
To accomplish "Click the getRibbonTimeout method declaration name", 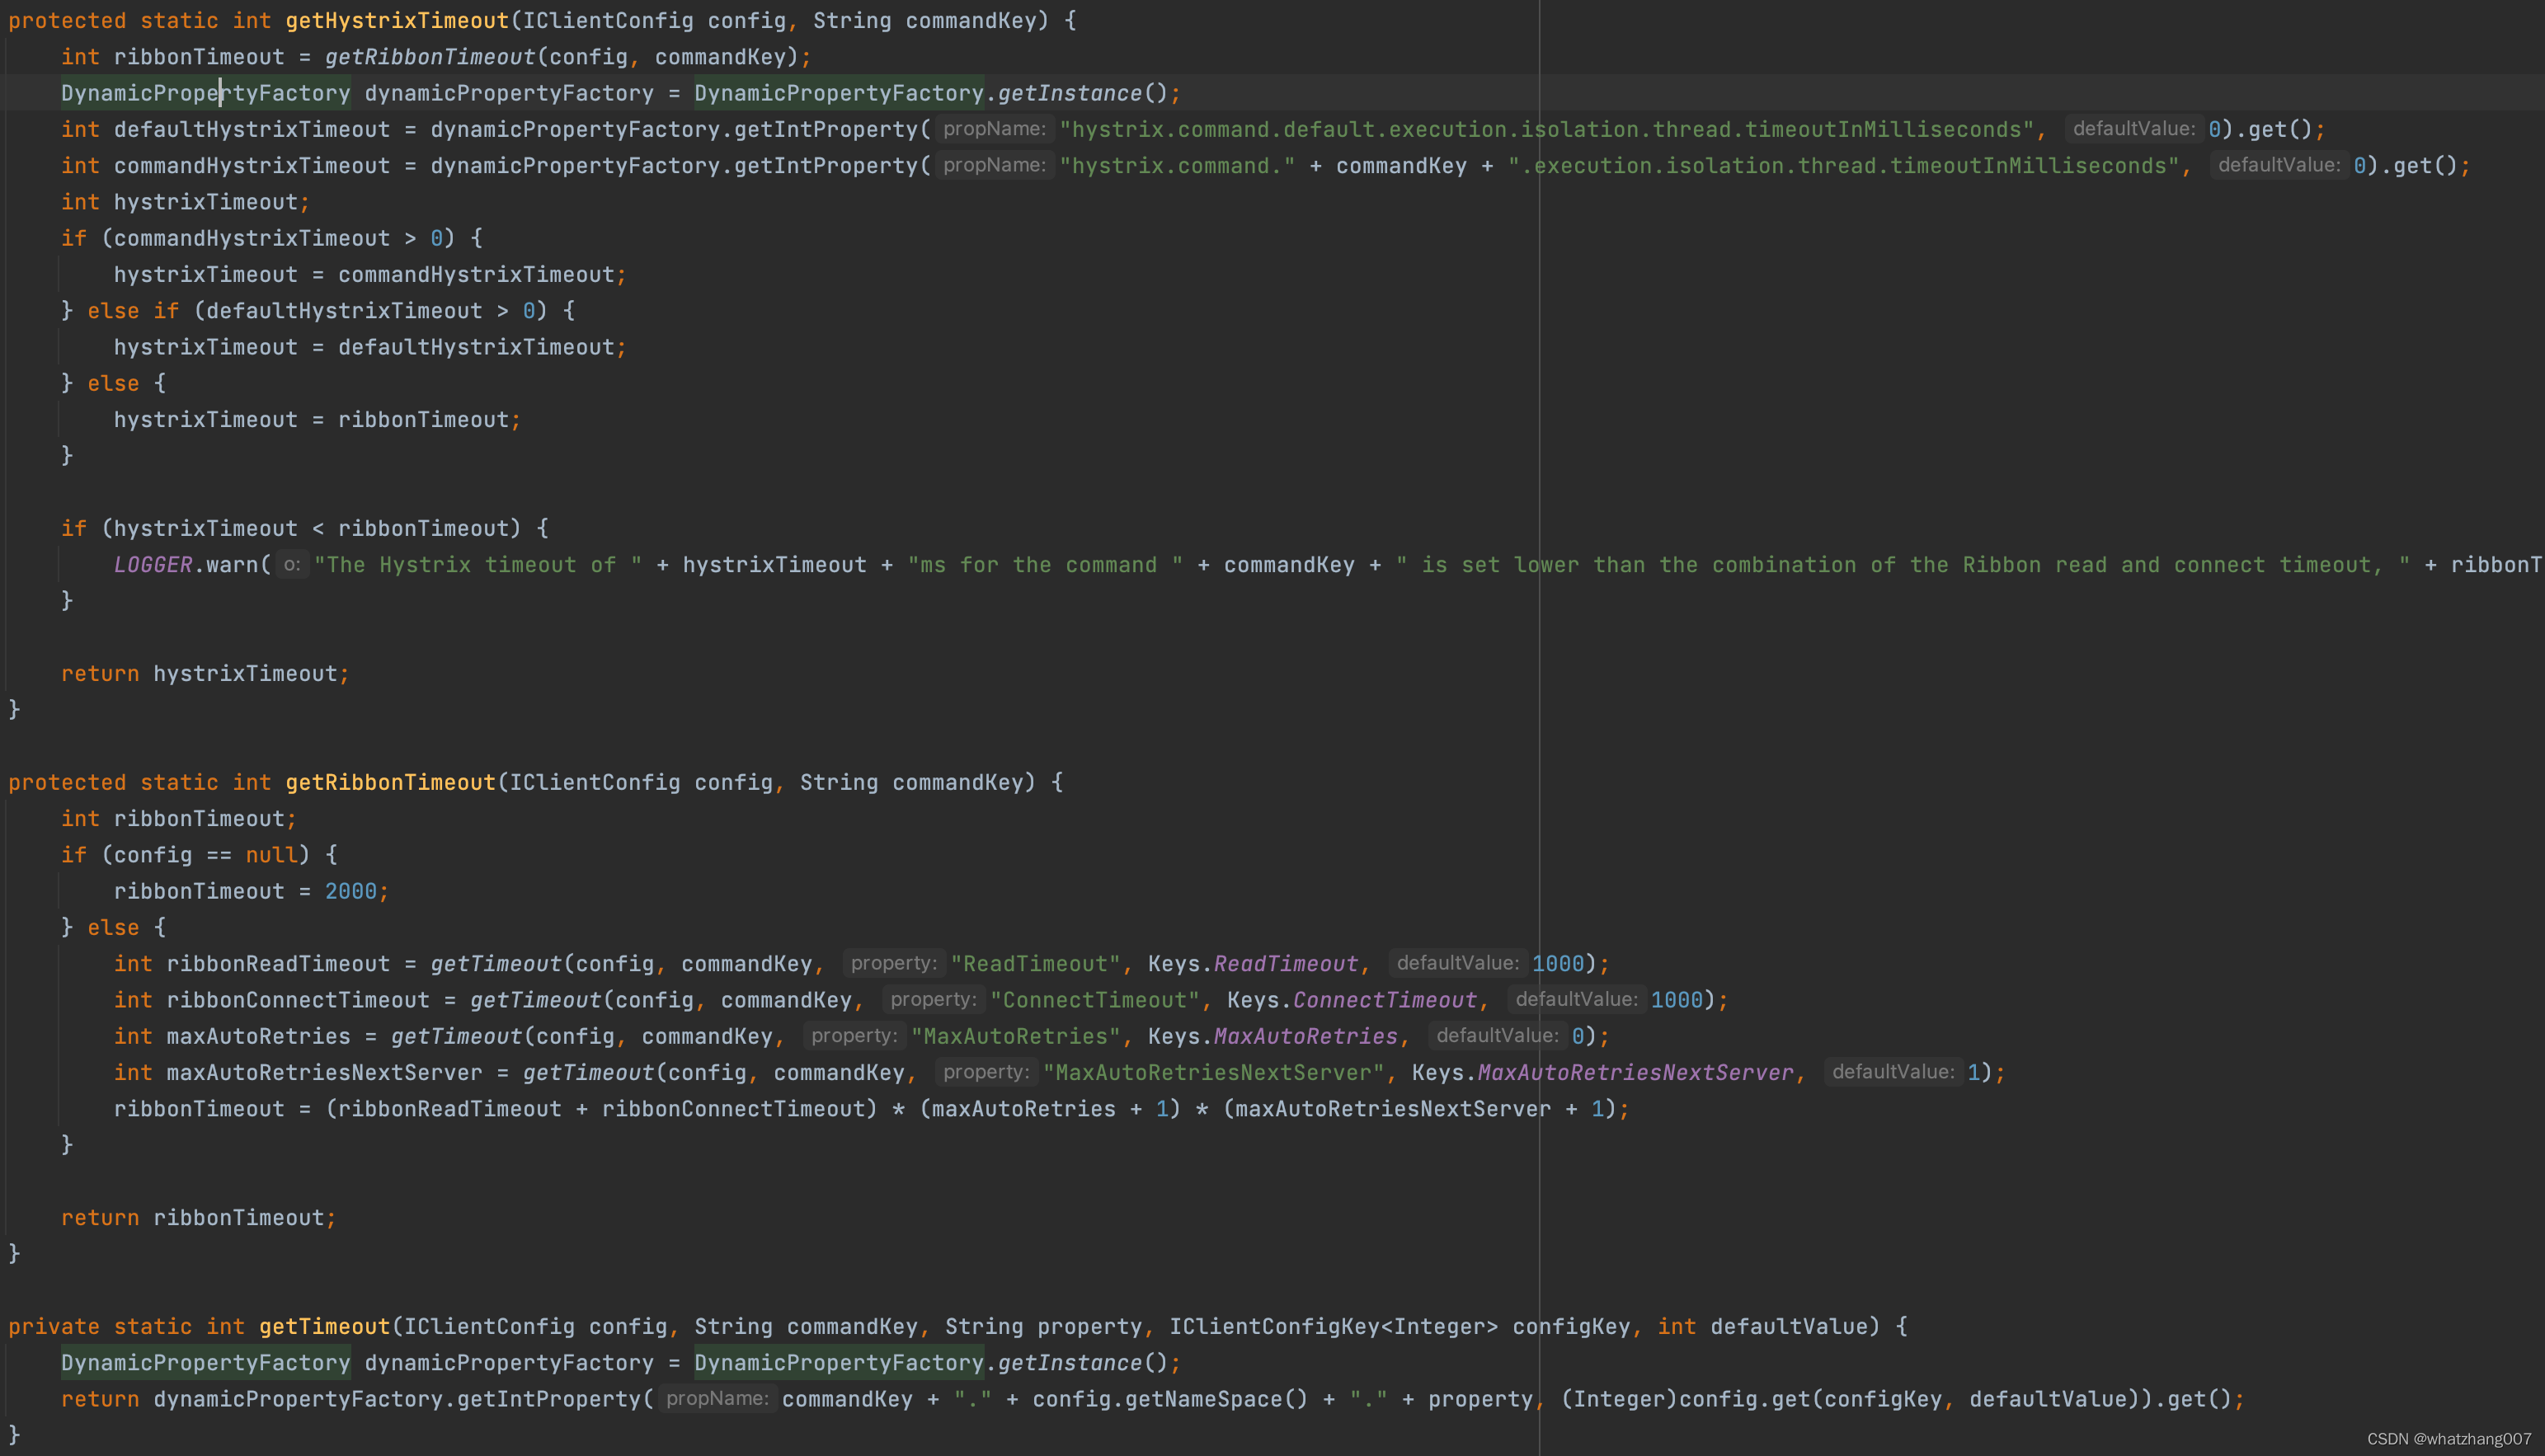I will pos(390,782).
